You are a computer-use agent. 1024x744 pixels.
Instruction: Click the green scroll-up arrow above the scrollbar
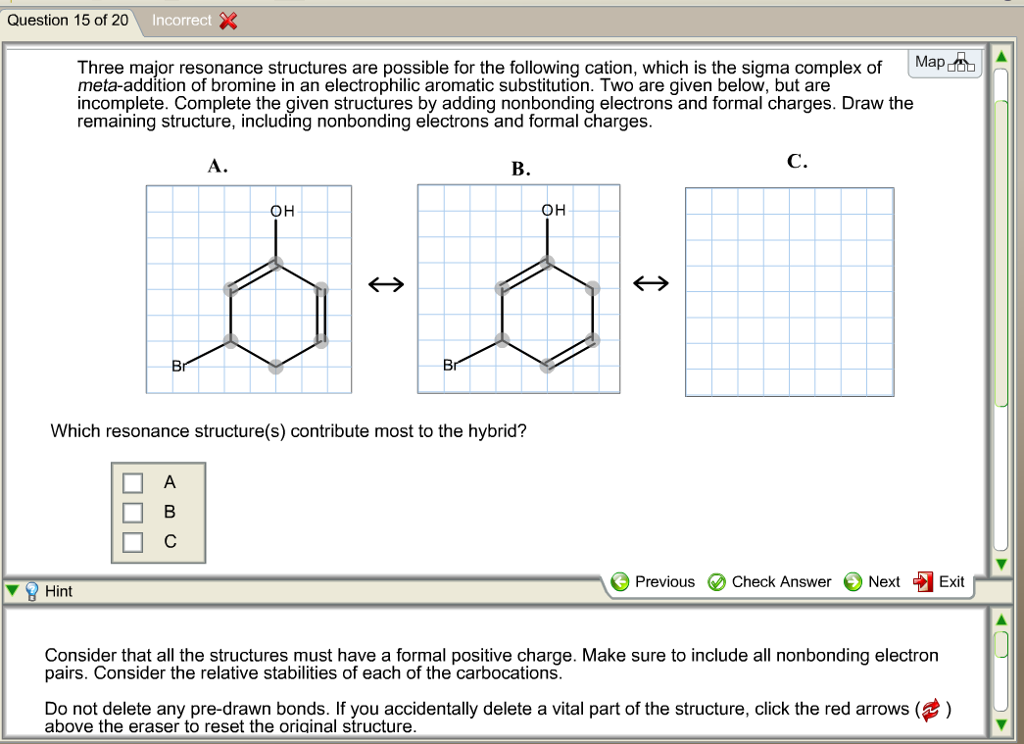click(x=1001, y=57)
